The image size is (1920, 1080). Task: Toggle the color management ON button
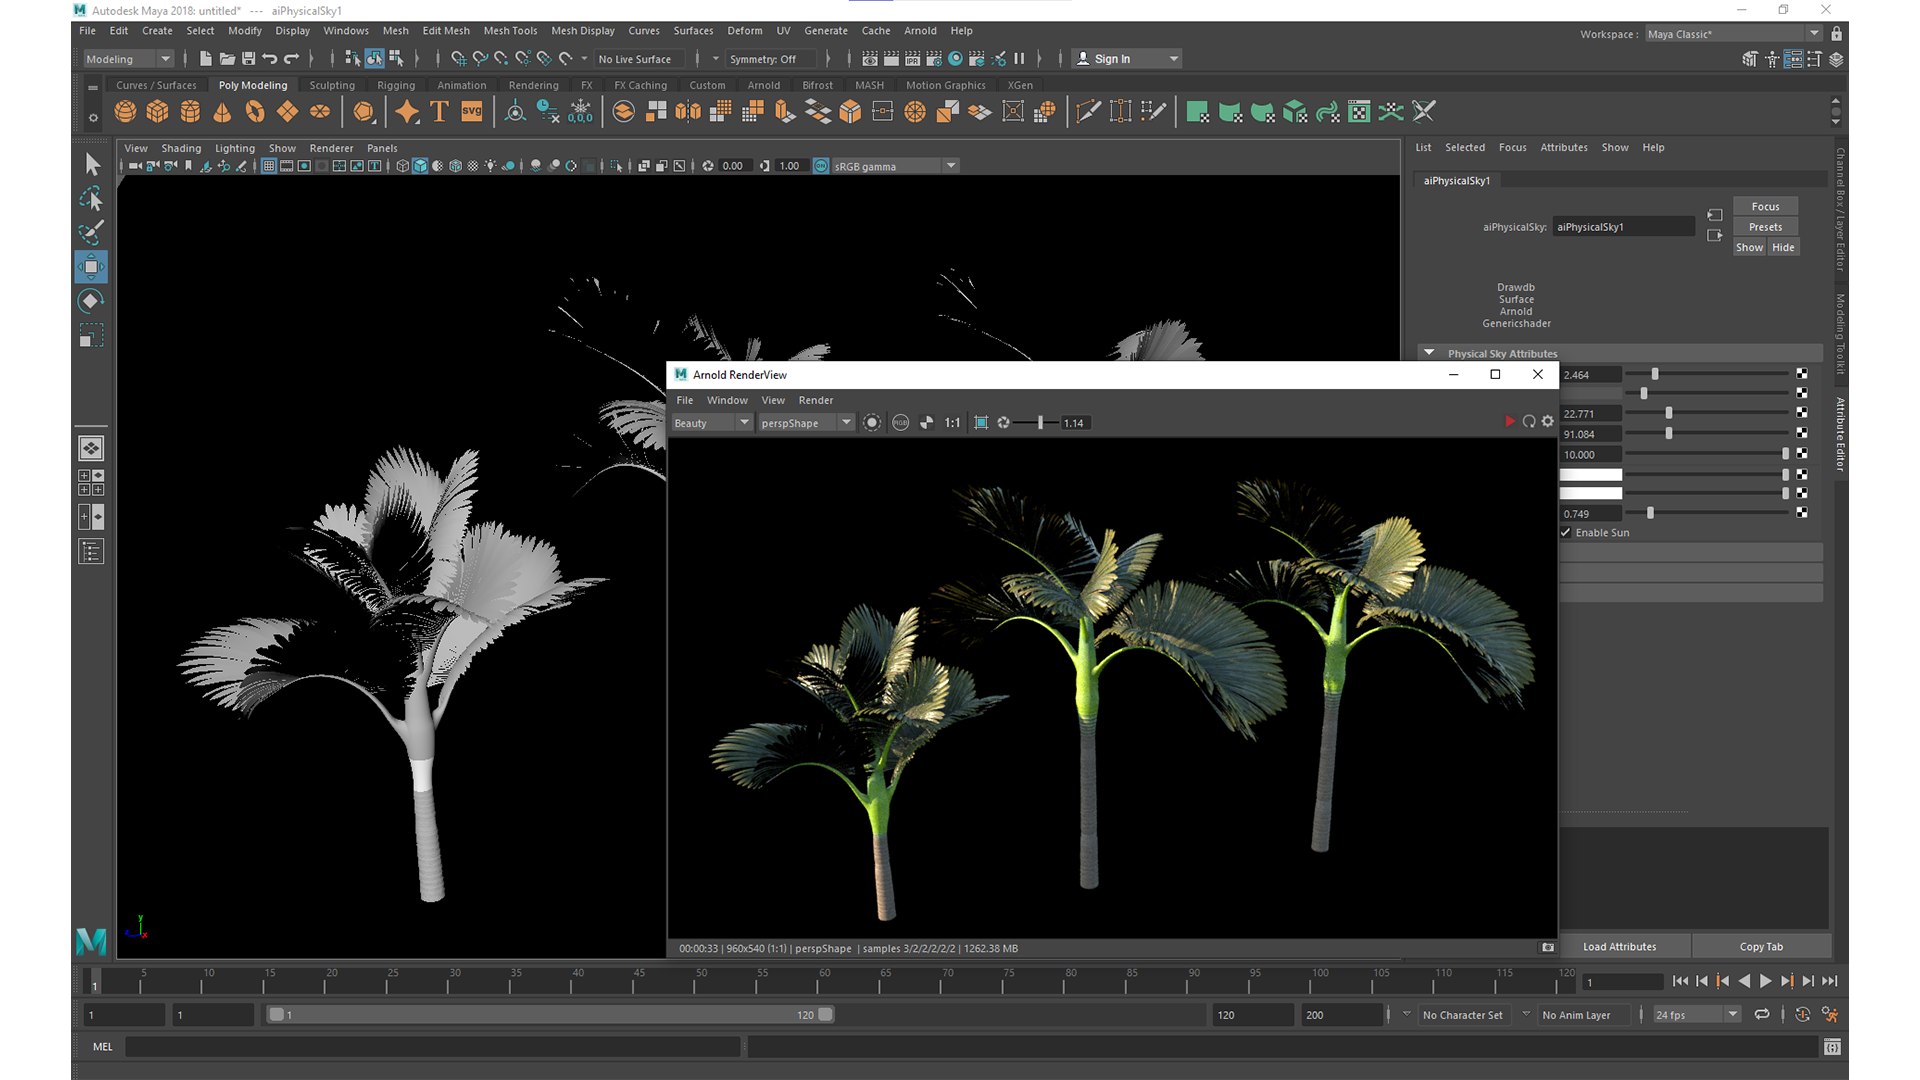[821, 166]
